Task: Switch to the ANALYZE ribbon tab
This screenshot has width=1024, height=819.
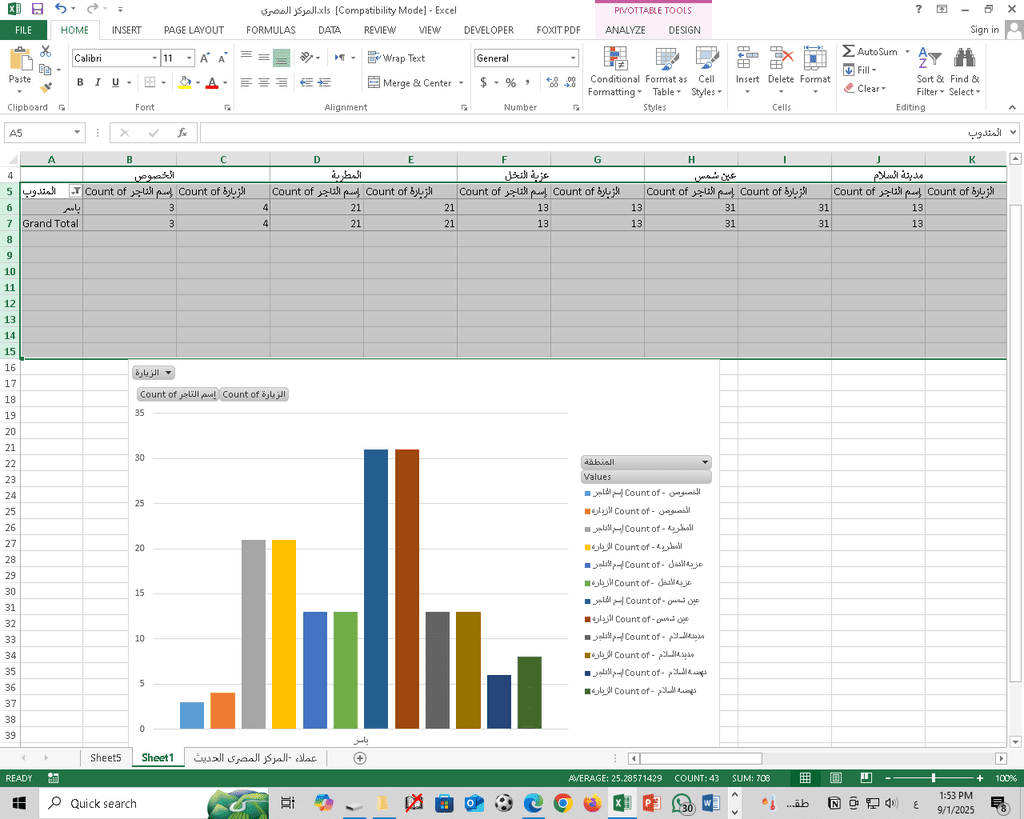Action: click(x=625, y=30)
